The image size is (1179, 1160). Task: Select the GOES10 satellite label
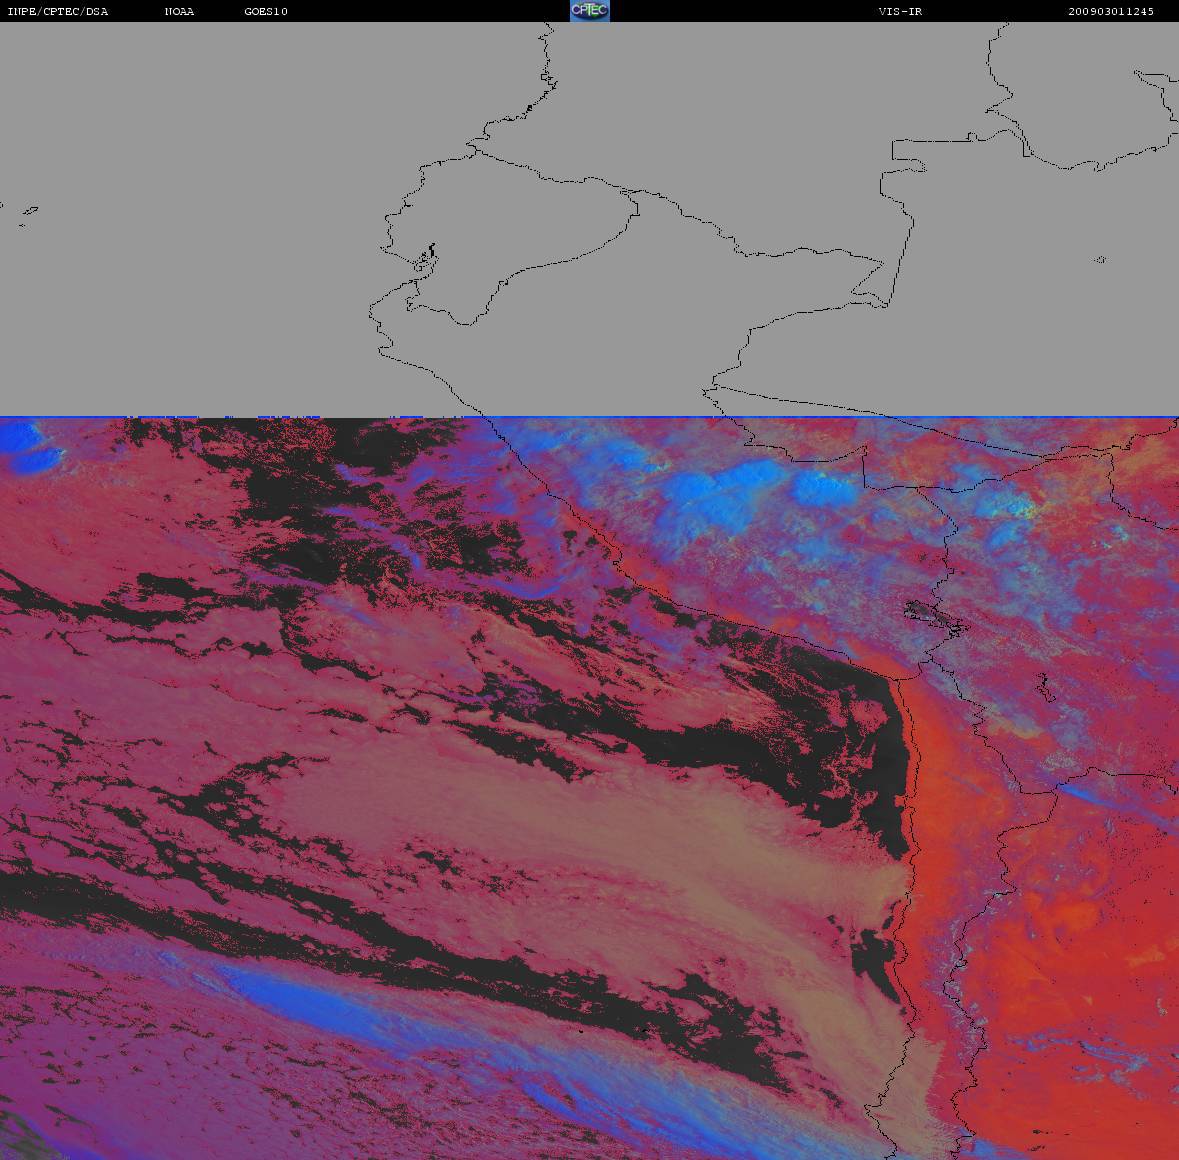pos(265,11)
